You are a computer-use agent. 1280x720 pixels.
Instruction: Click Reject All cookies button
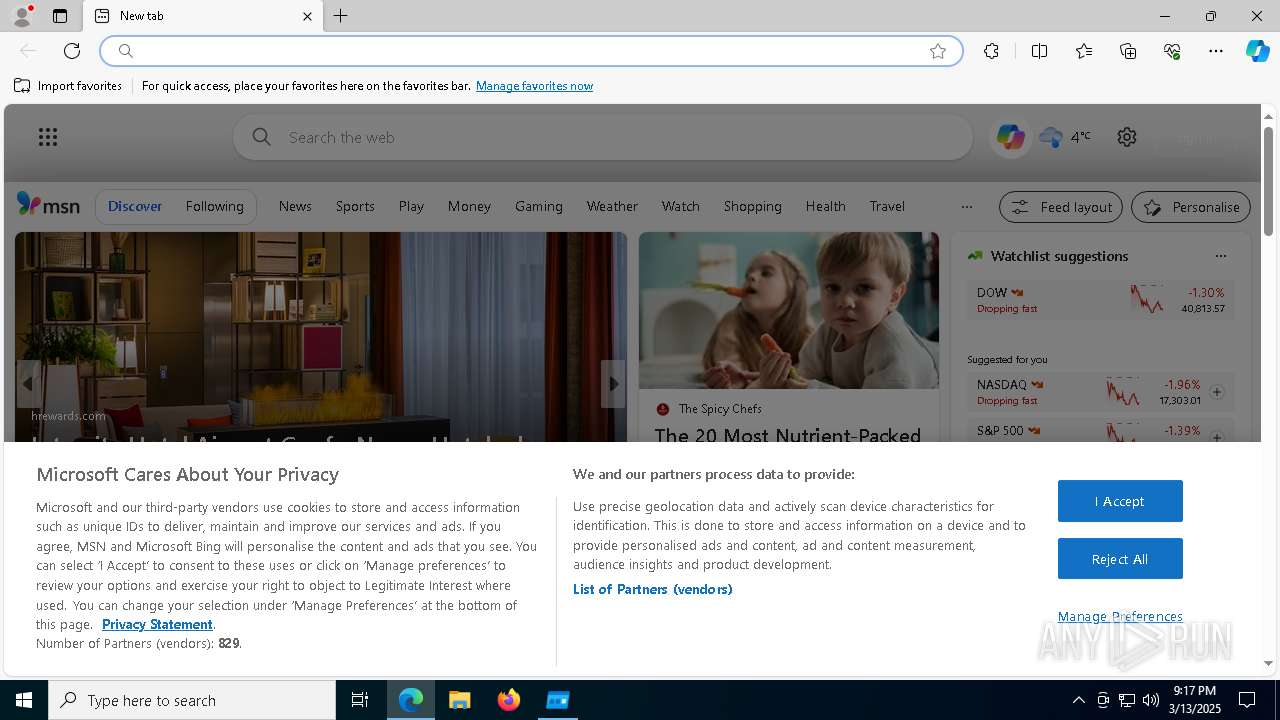click(1120, 559)
